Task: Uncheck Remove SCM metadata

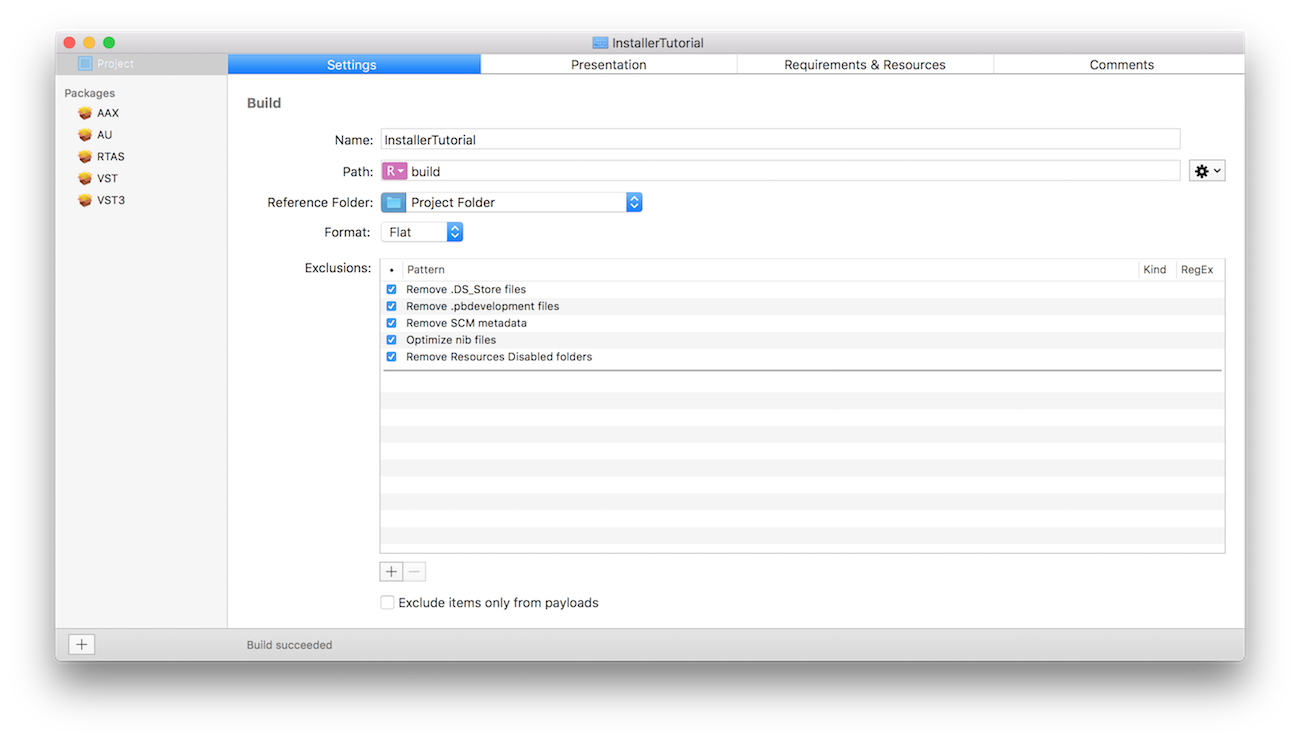Action: coord(391,323)
